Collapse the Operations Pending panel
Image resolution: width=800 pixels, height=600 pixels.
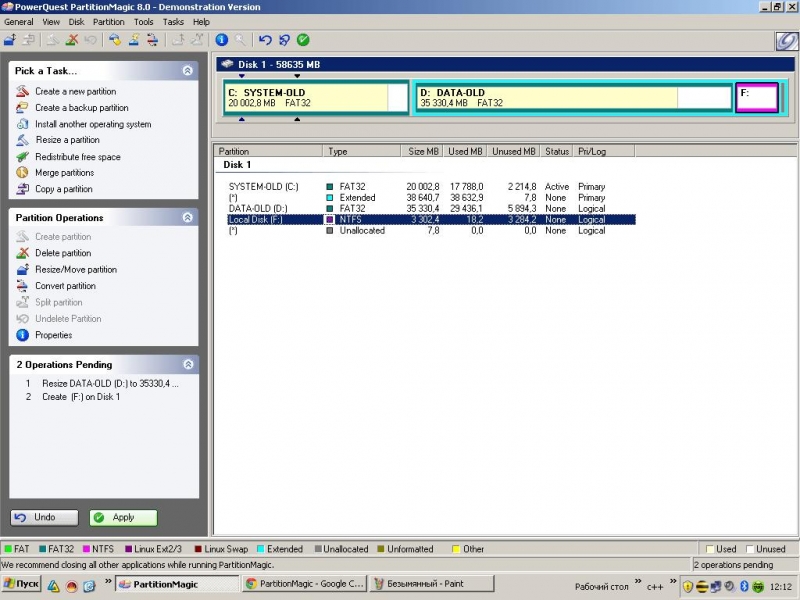tap(187, 365)
